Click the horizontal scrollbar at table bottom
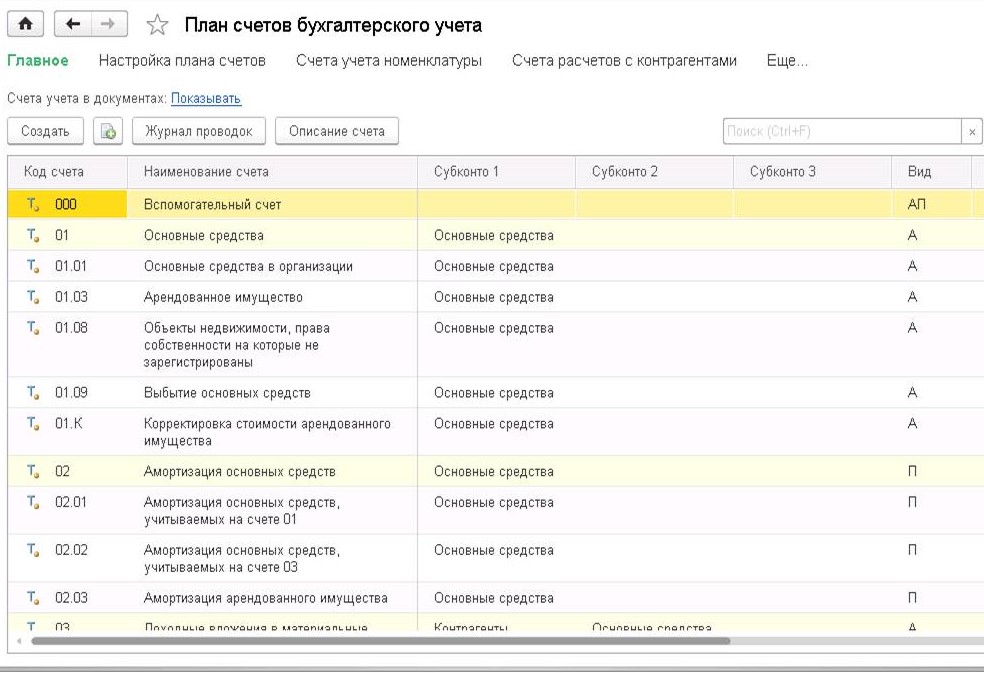The width and height of the screenshot is (984, 673). (380, 641)
